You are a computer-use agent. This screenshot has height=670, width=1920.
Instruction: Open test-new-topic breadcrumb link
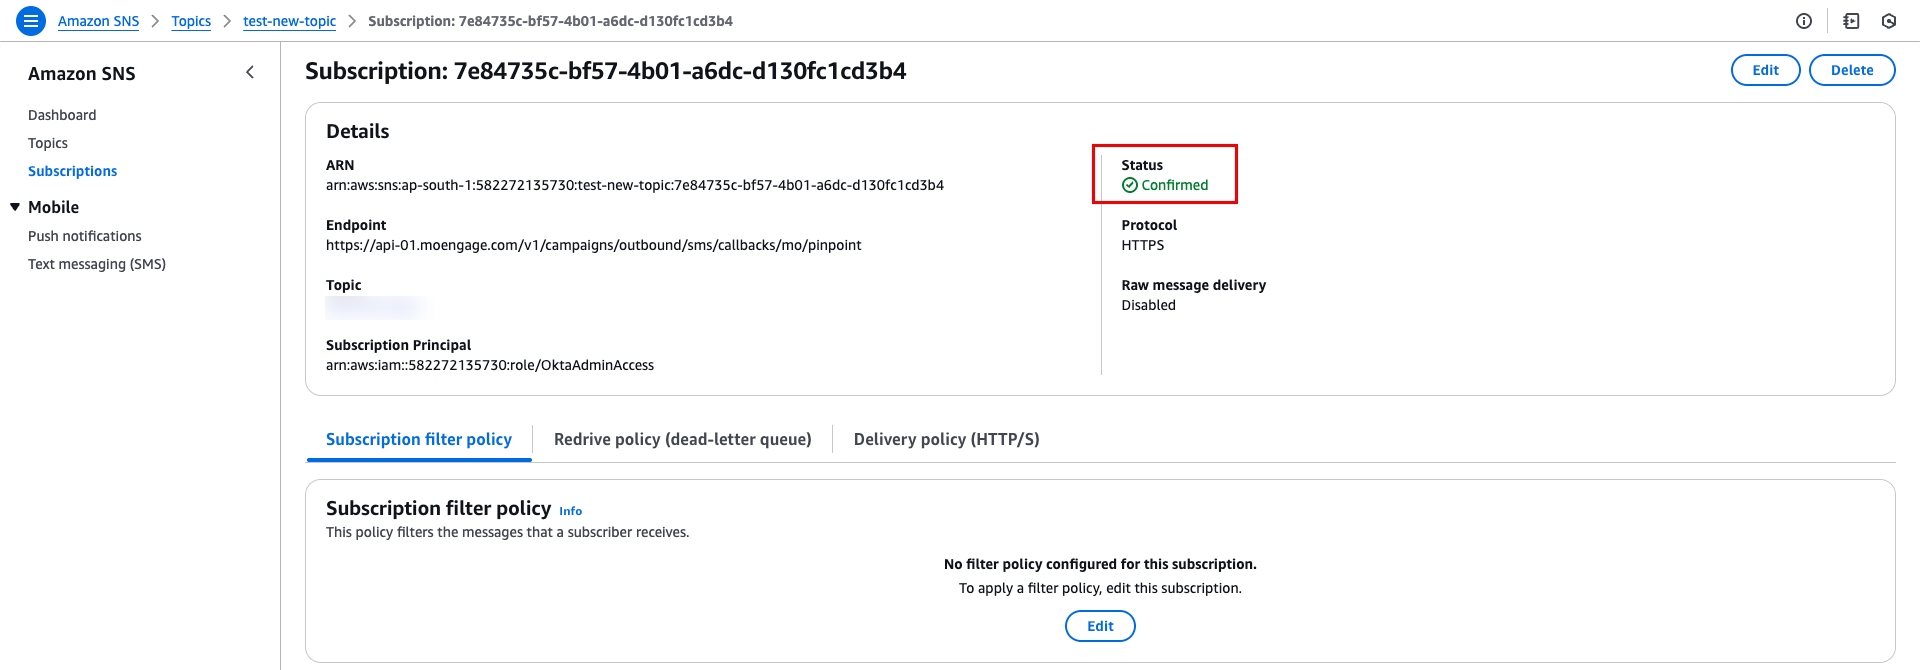pyautogui.click(x=289, y=21)
